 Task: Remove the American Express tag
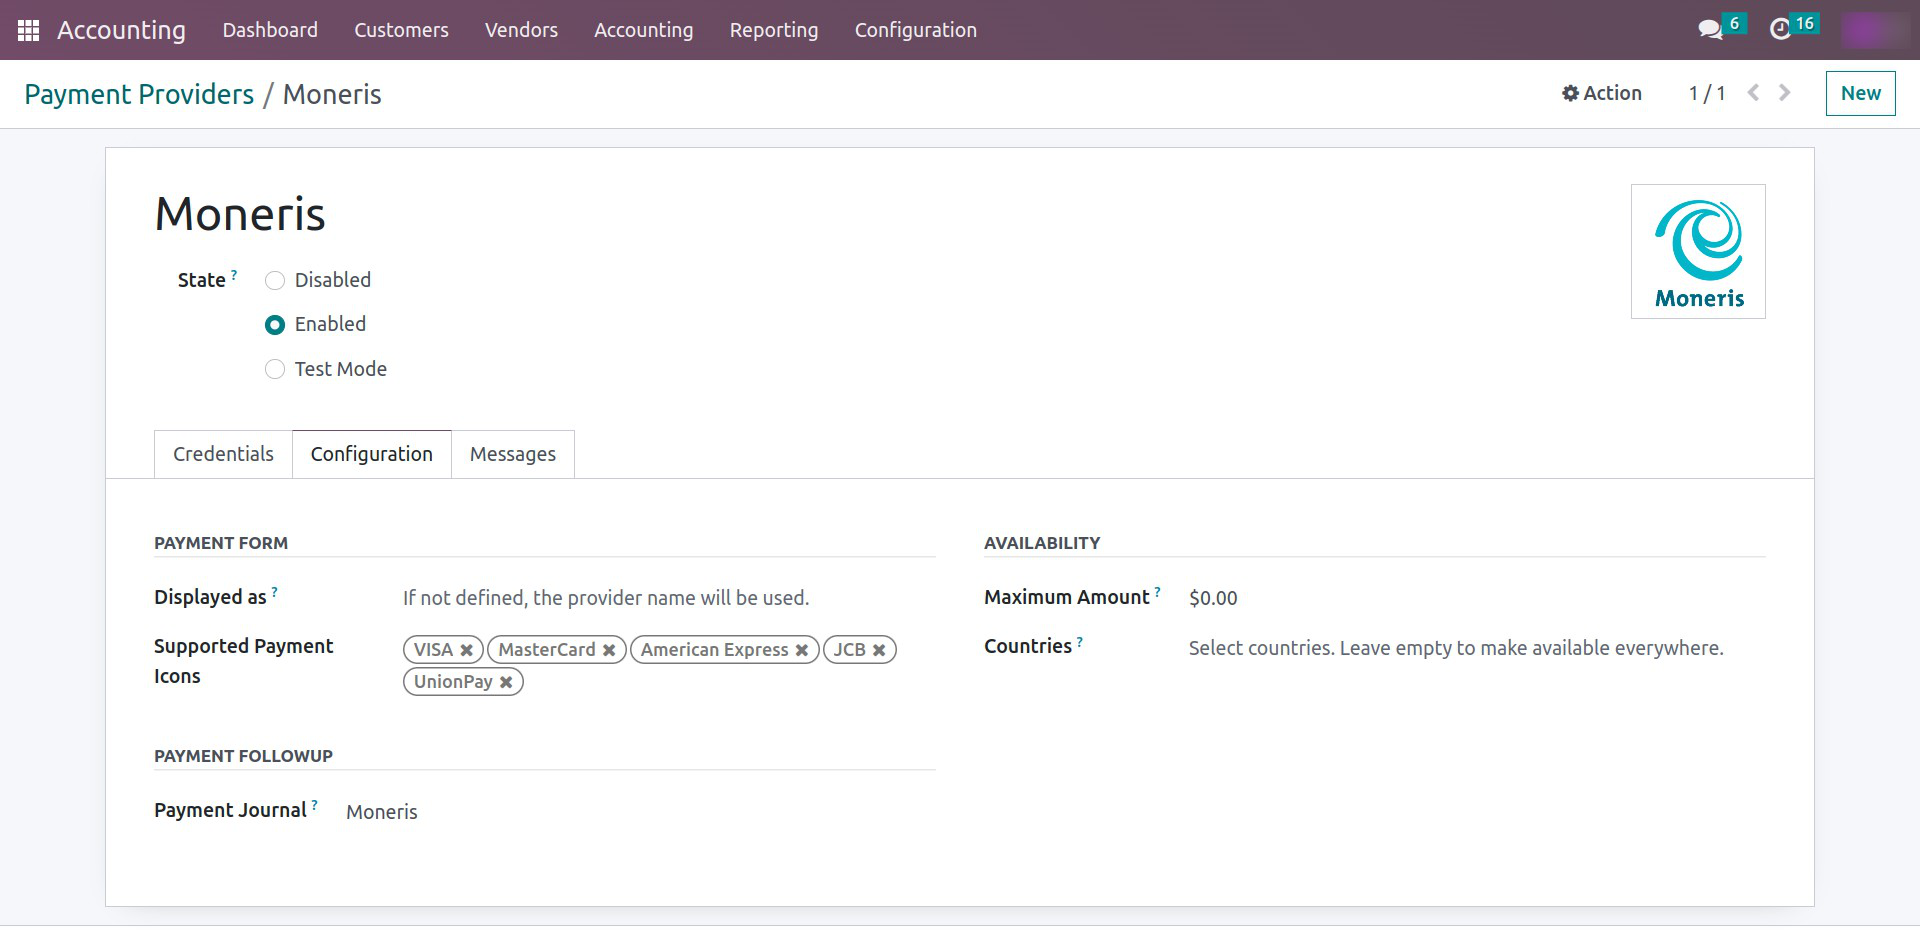pyautogui.click(x=802, y=650)
